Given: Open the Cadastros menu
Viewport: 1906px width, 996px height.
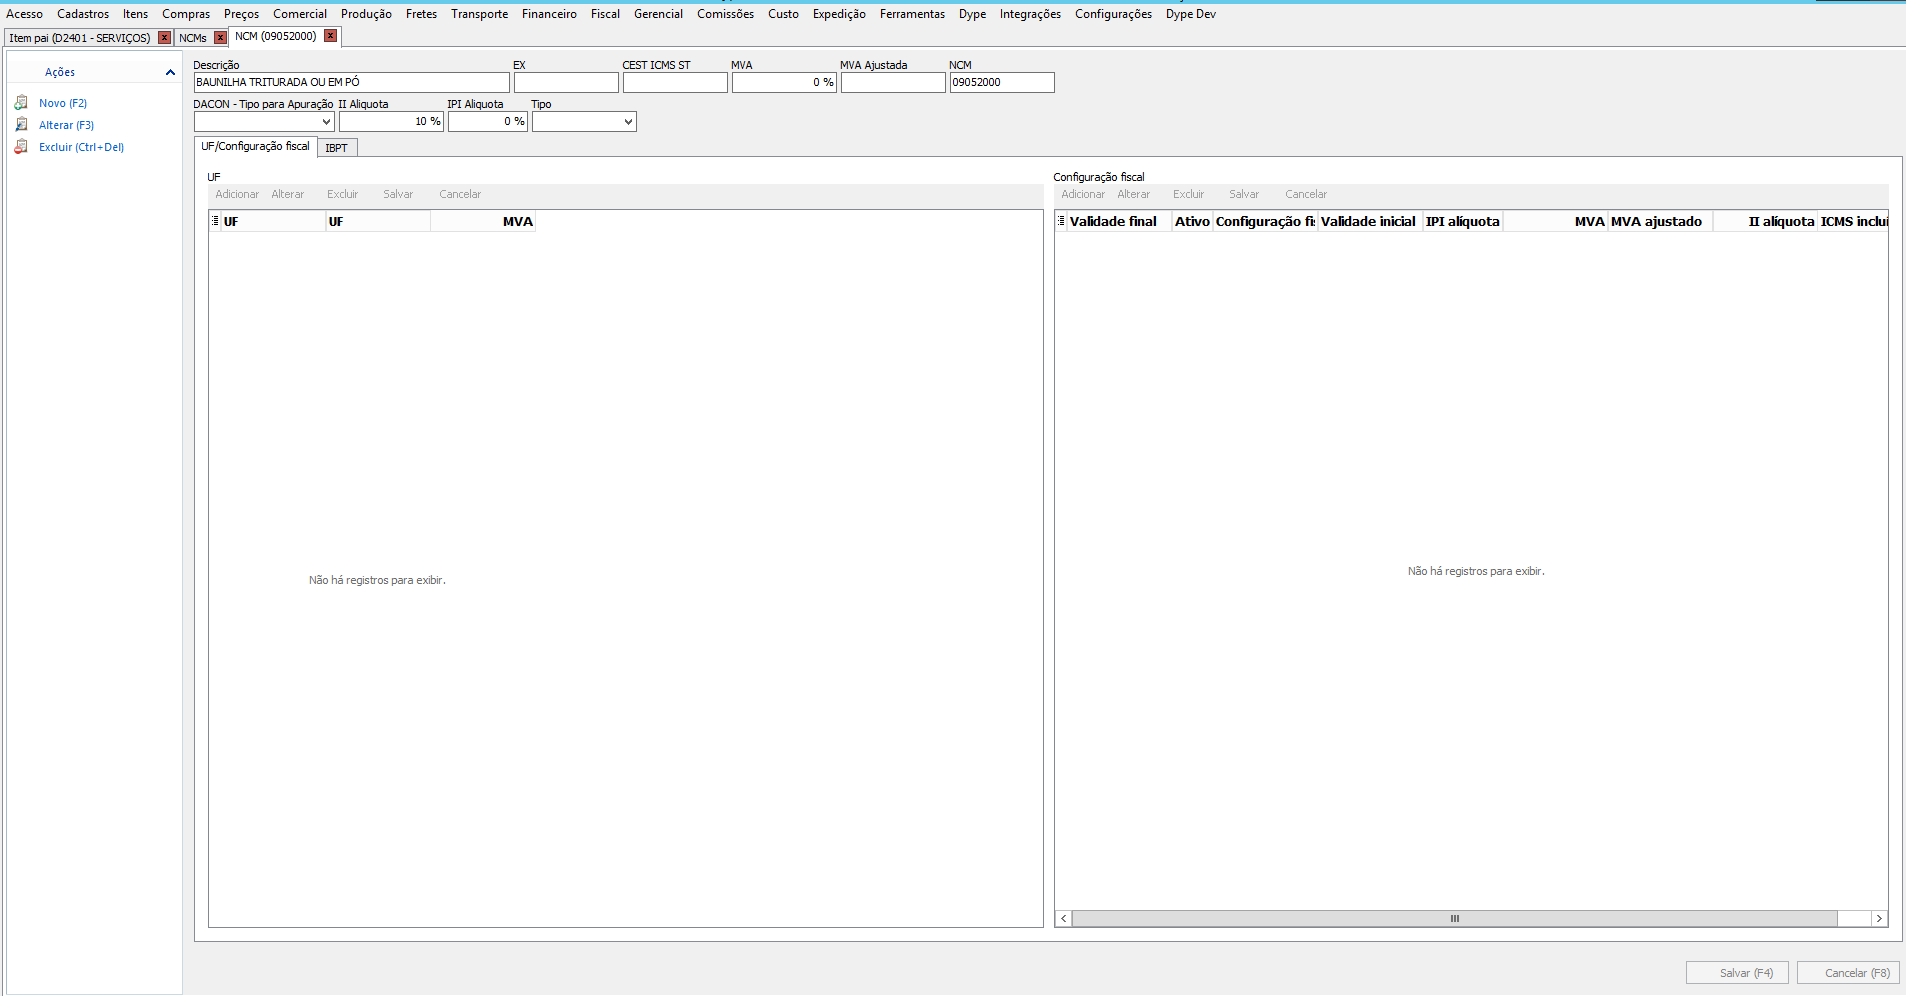Looking at the screenshot, I should [83, 14].
